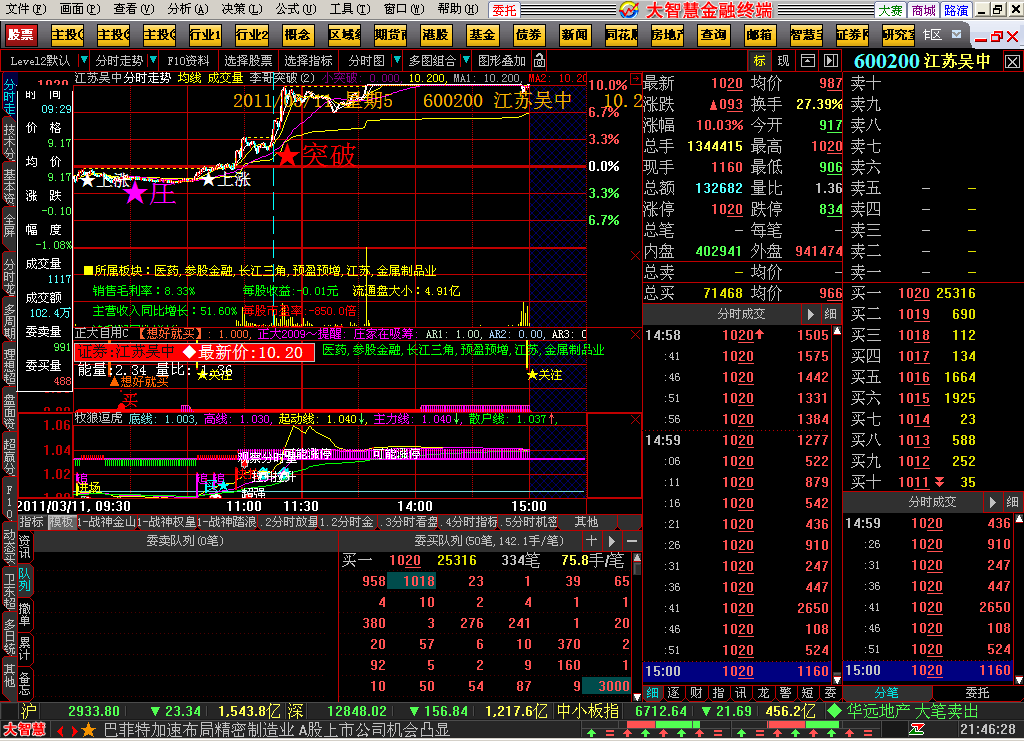This screenshot has width=1024, height=741.
Task: Open the 邮箱 toolbar button
Action: (759, 35)
